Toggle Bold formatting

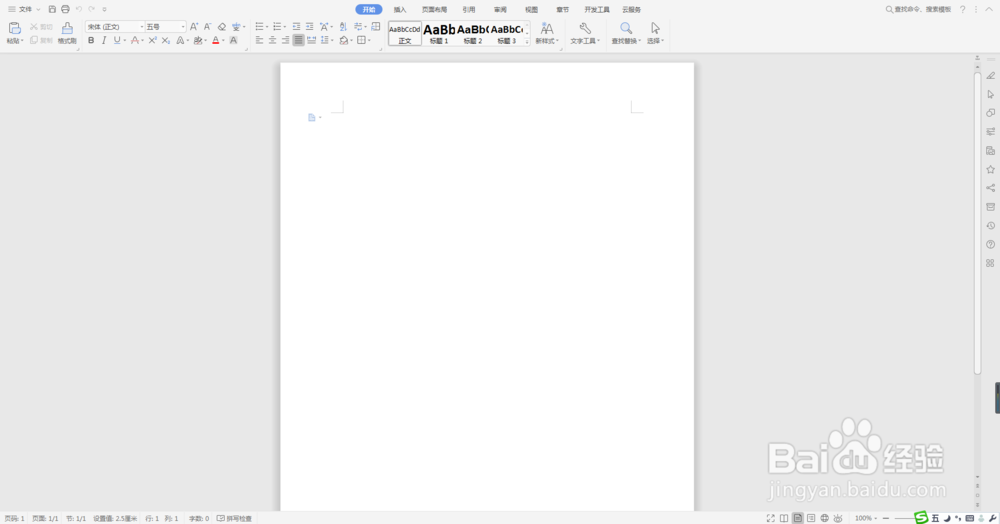coord(91,40)
